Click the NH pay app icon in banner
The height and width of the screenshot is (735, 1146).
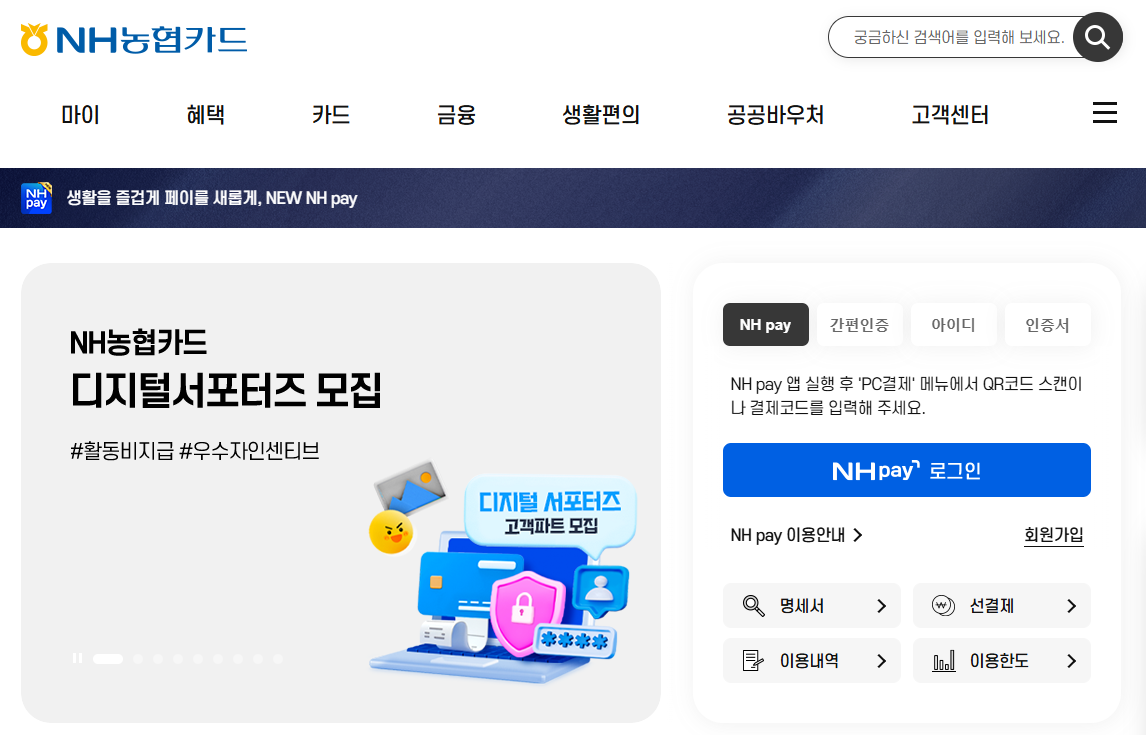pyautogui.click(x=37, y=198)
